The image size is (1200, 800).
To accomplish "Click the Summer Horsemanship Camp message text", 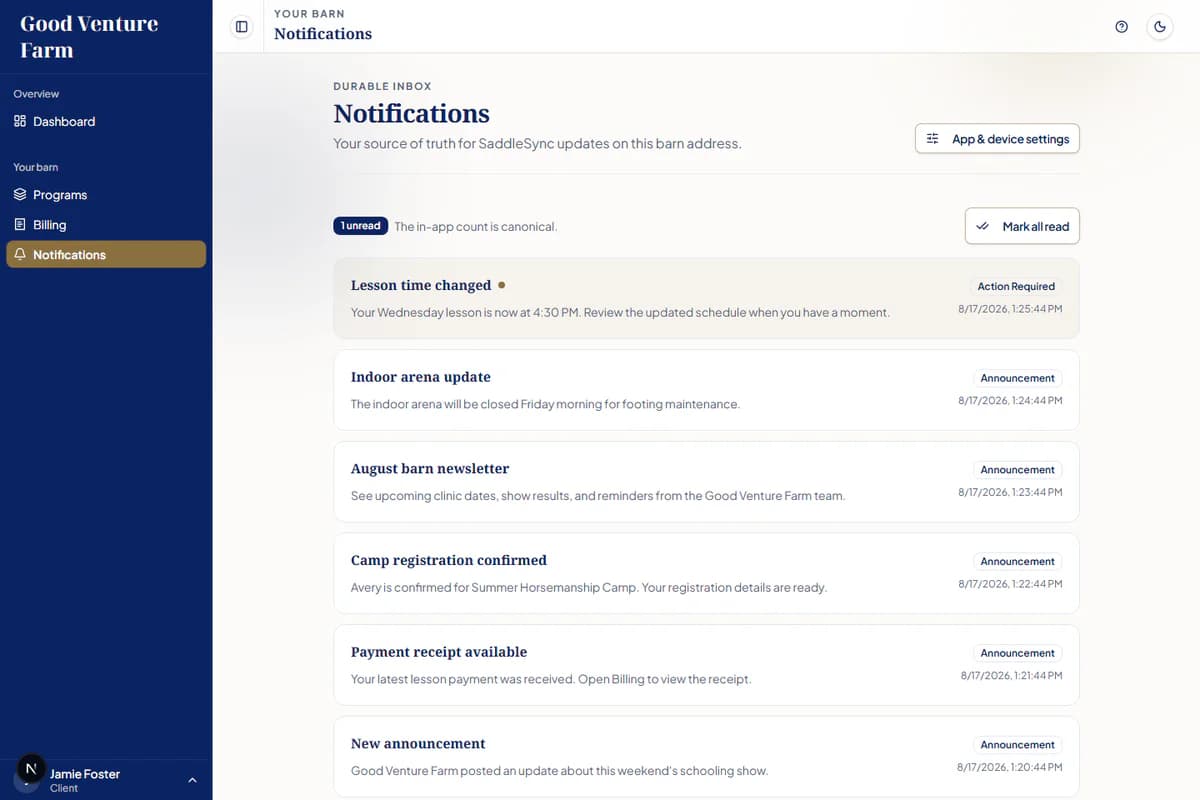I will click(589, 587).
